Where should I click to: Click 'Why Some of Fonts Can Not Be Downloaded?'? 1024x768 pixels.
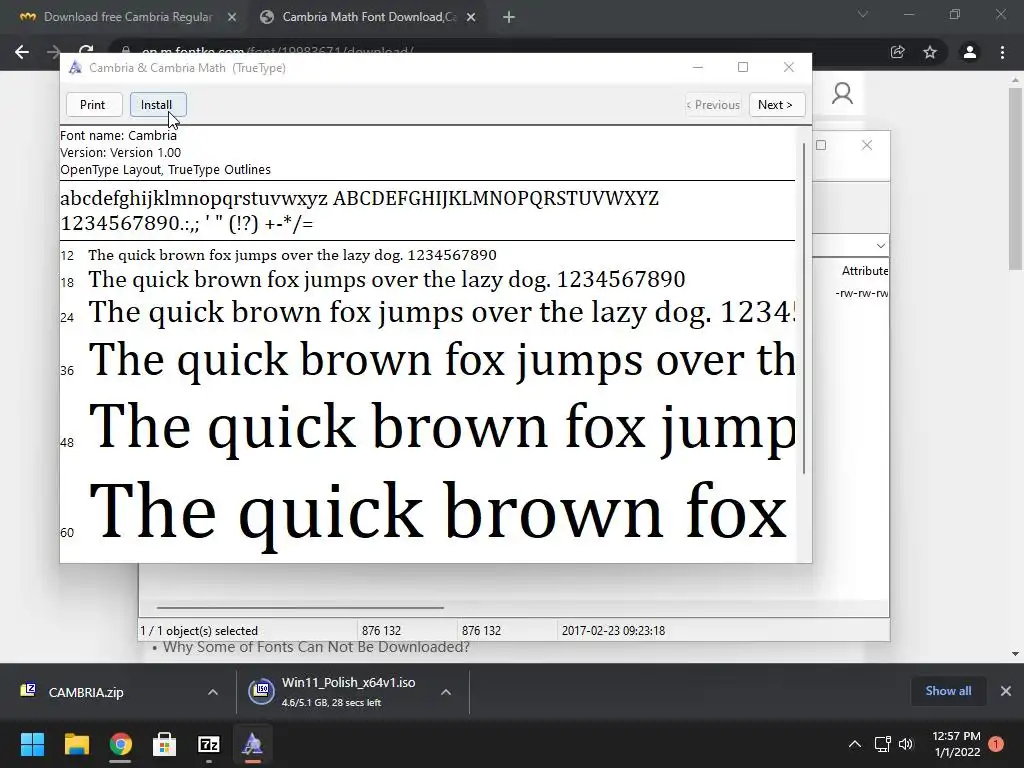316,647
